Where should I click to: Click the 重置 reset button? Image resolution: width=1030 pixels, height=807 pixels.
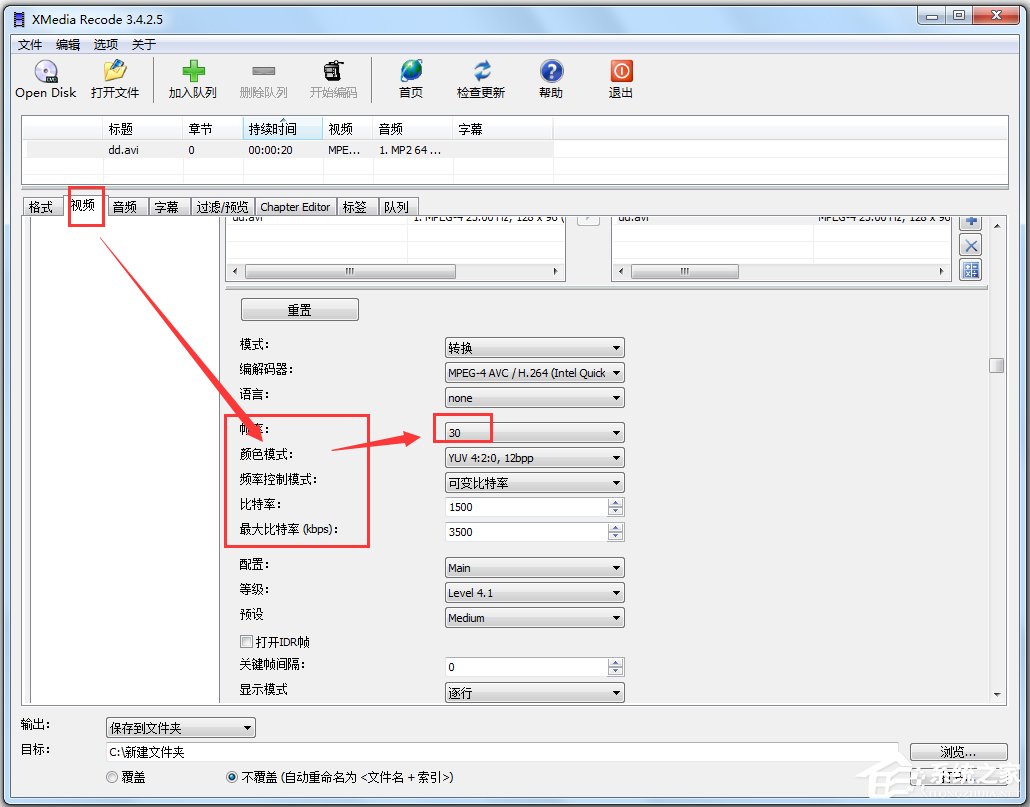[x=298, y=309]
